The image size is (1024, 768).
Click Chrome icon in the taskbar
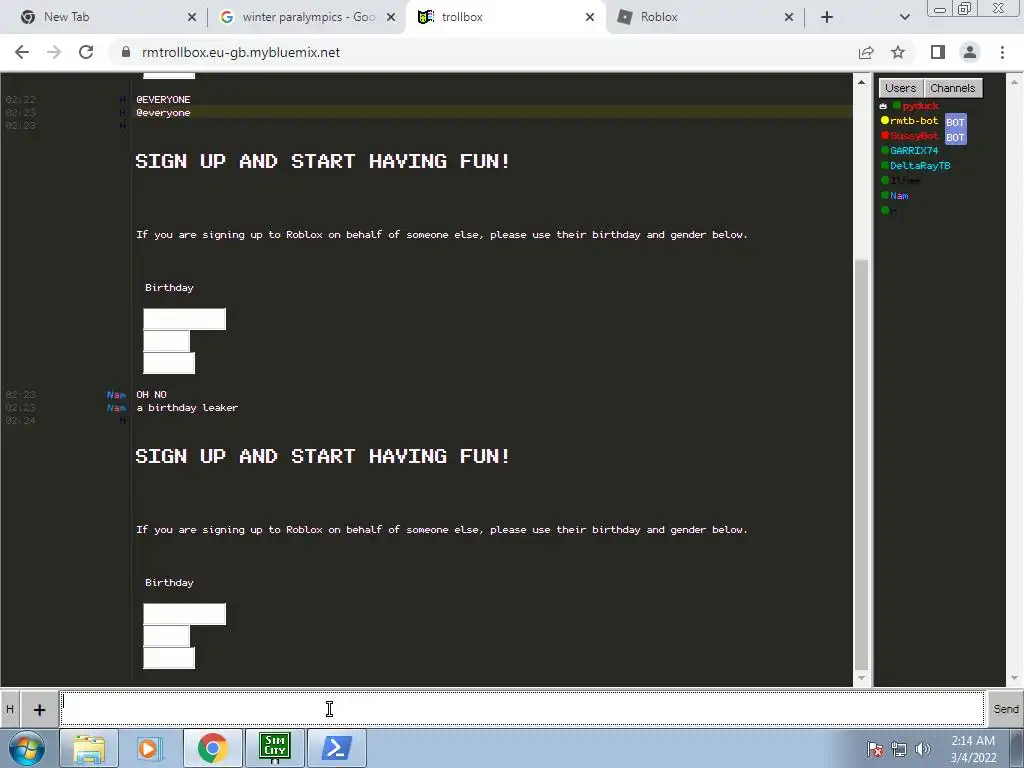(212, 748)
